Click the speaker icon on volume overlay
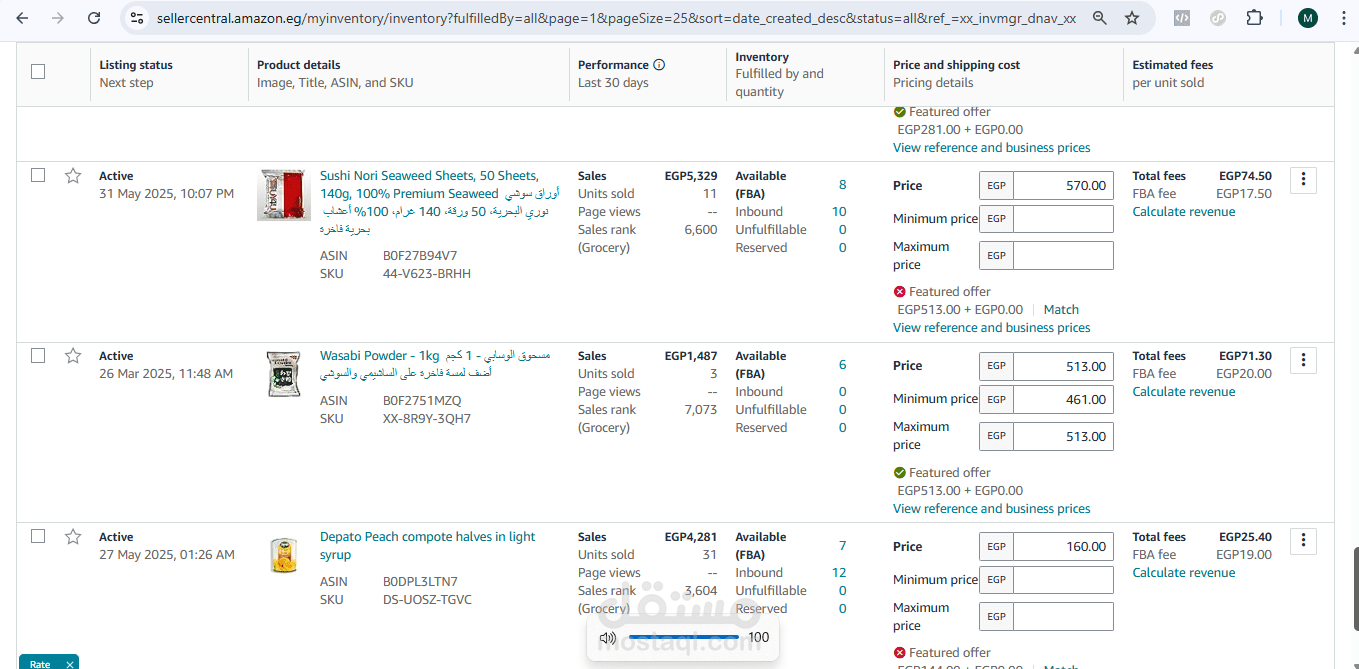This screenshot has width=1359, height=669. [608, 638]
